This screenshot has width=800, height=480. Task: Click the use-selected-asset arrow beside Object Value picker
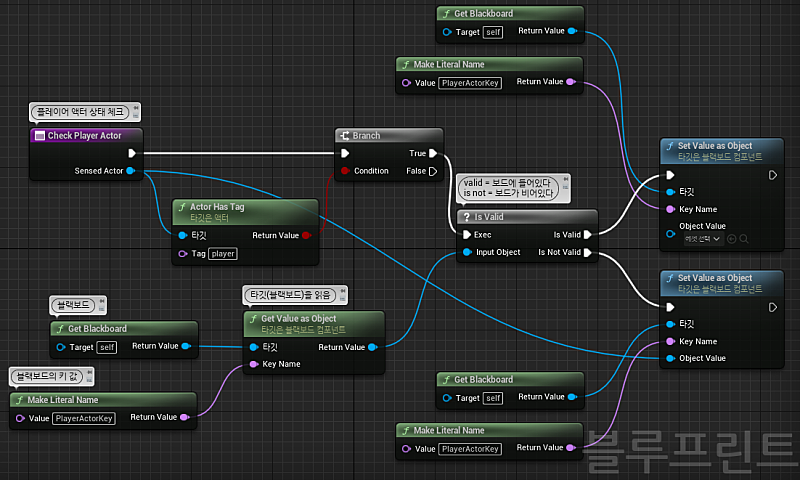click(731, 238)
